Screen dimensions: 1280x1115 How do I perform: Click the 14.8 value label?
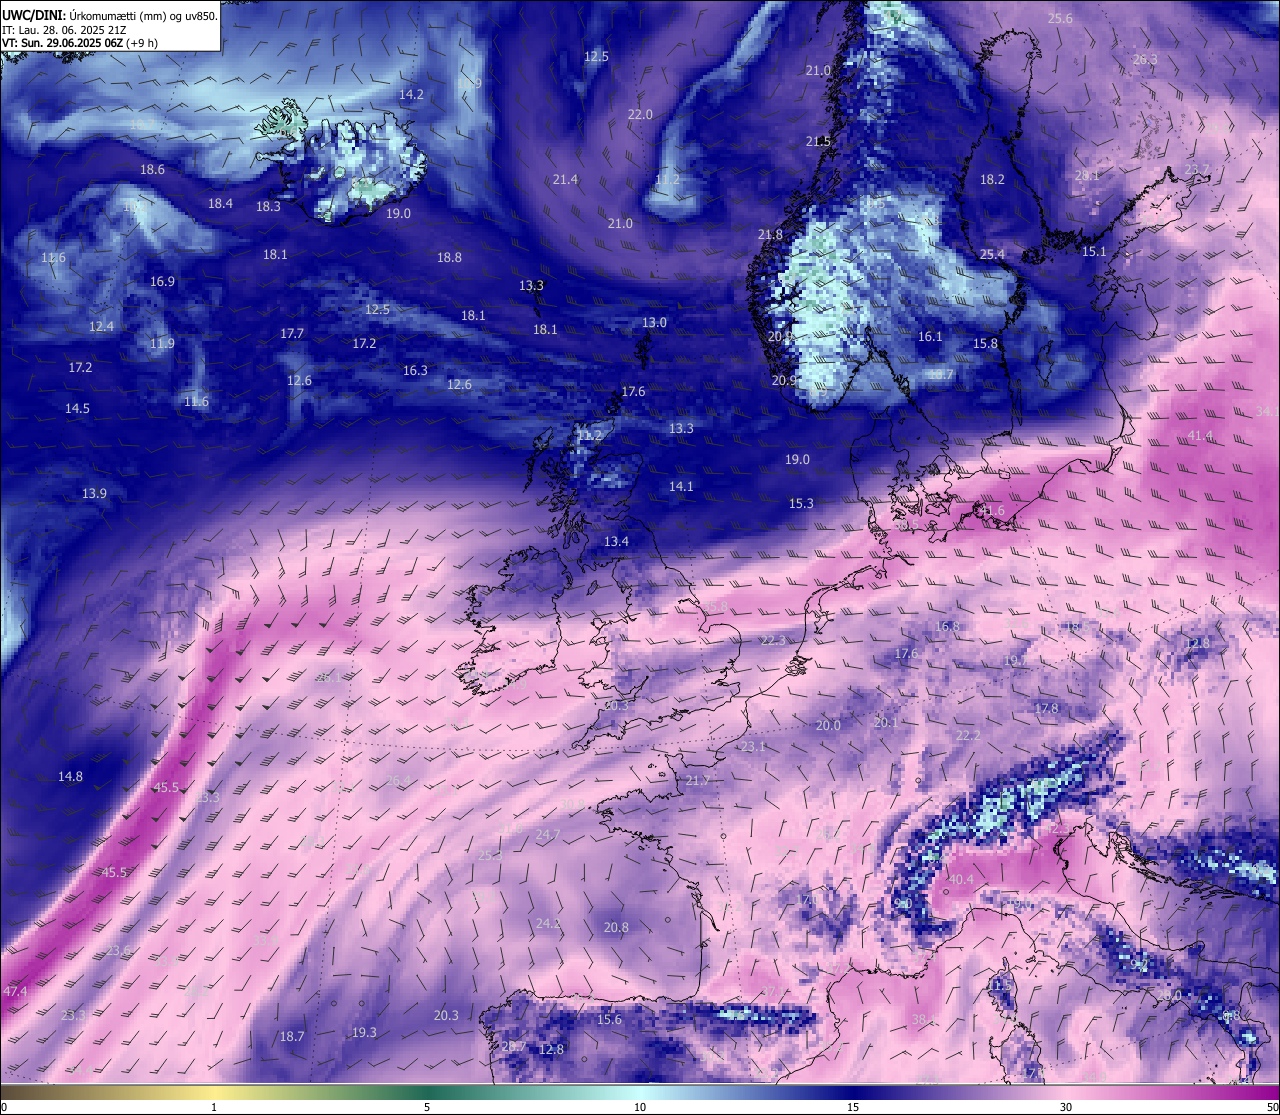(70, 777)
